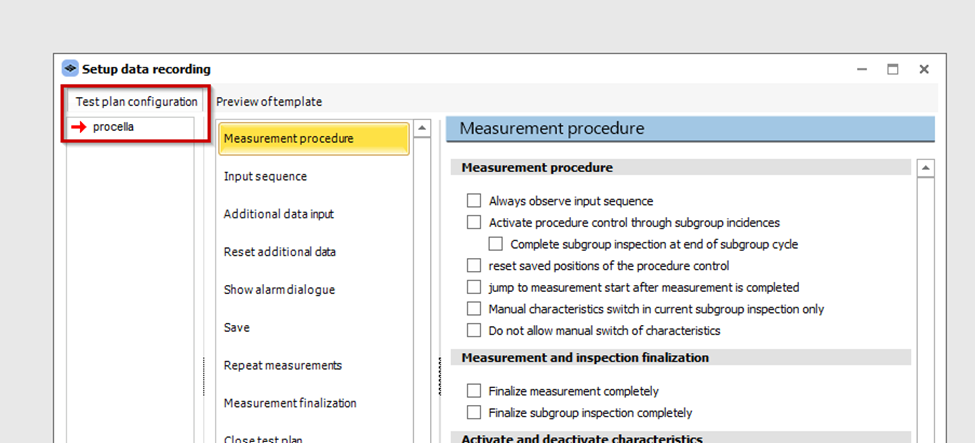This screenshot has width=975, height=443.
Task: Close the Setup data recording dialog
Action: 924,70
